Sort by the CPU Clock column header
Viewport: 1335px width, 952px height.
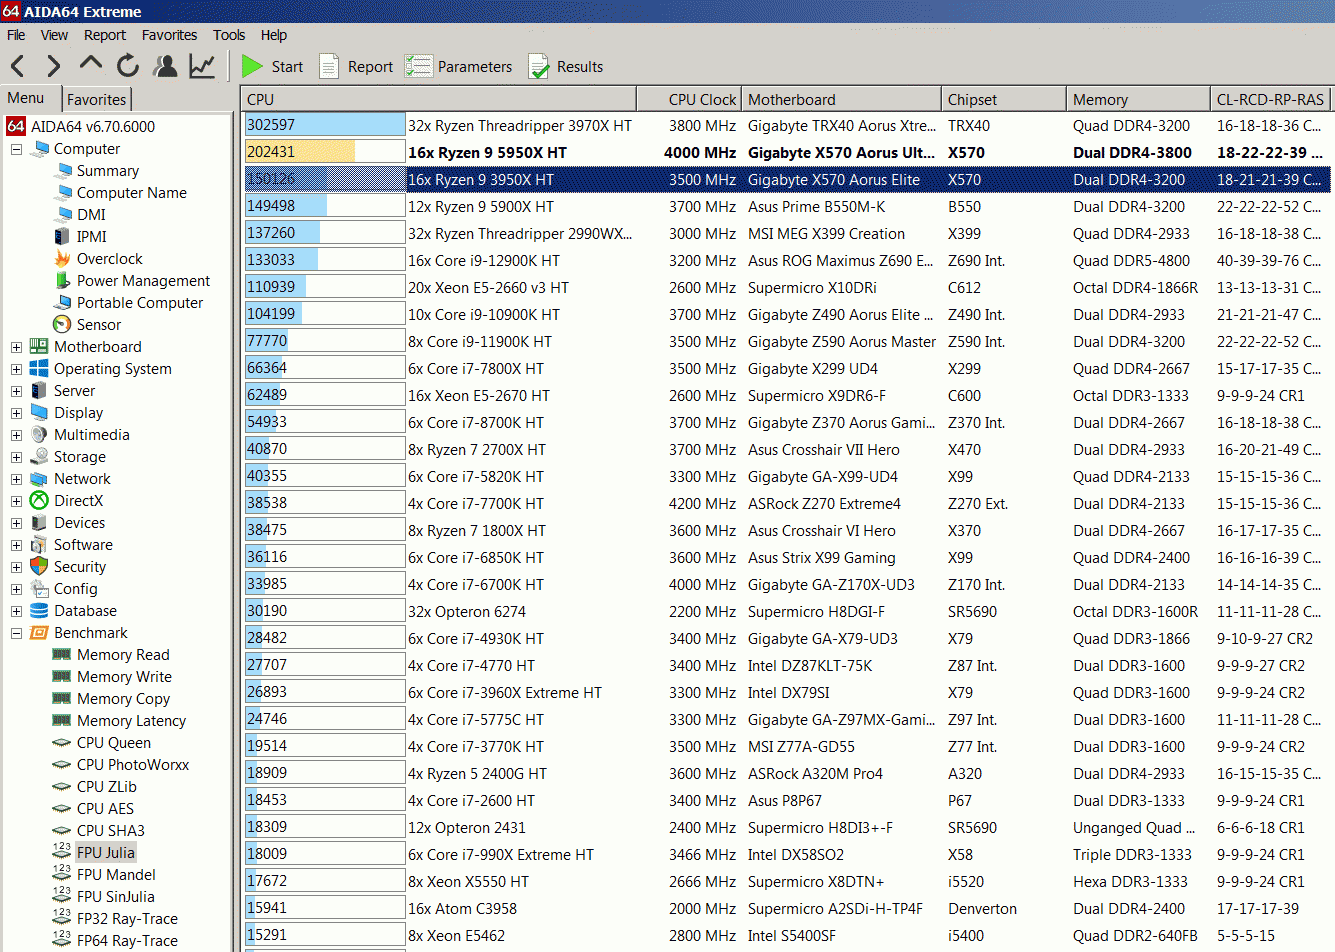pyautogui.click(x=689, y=99)
